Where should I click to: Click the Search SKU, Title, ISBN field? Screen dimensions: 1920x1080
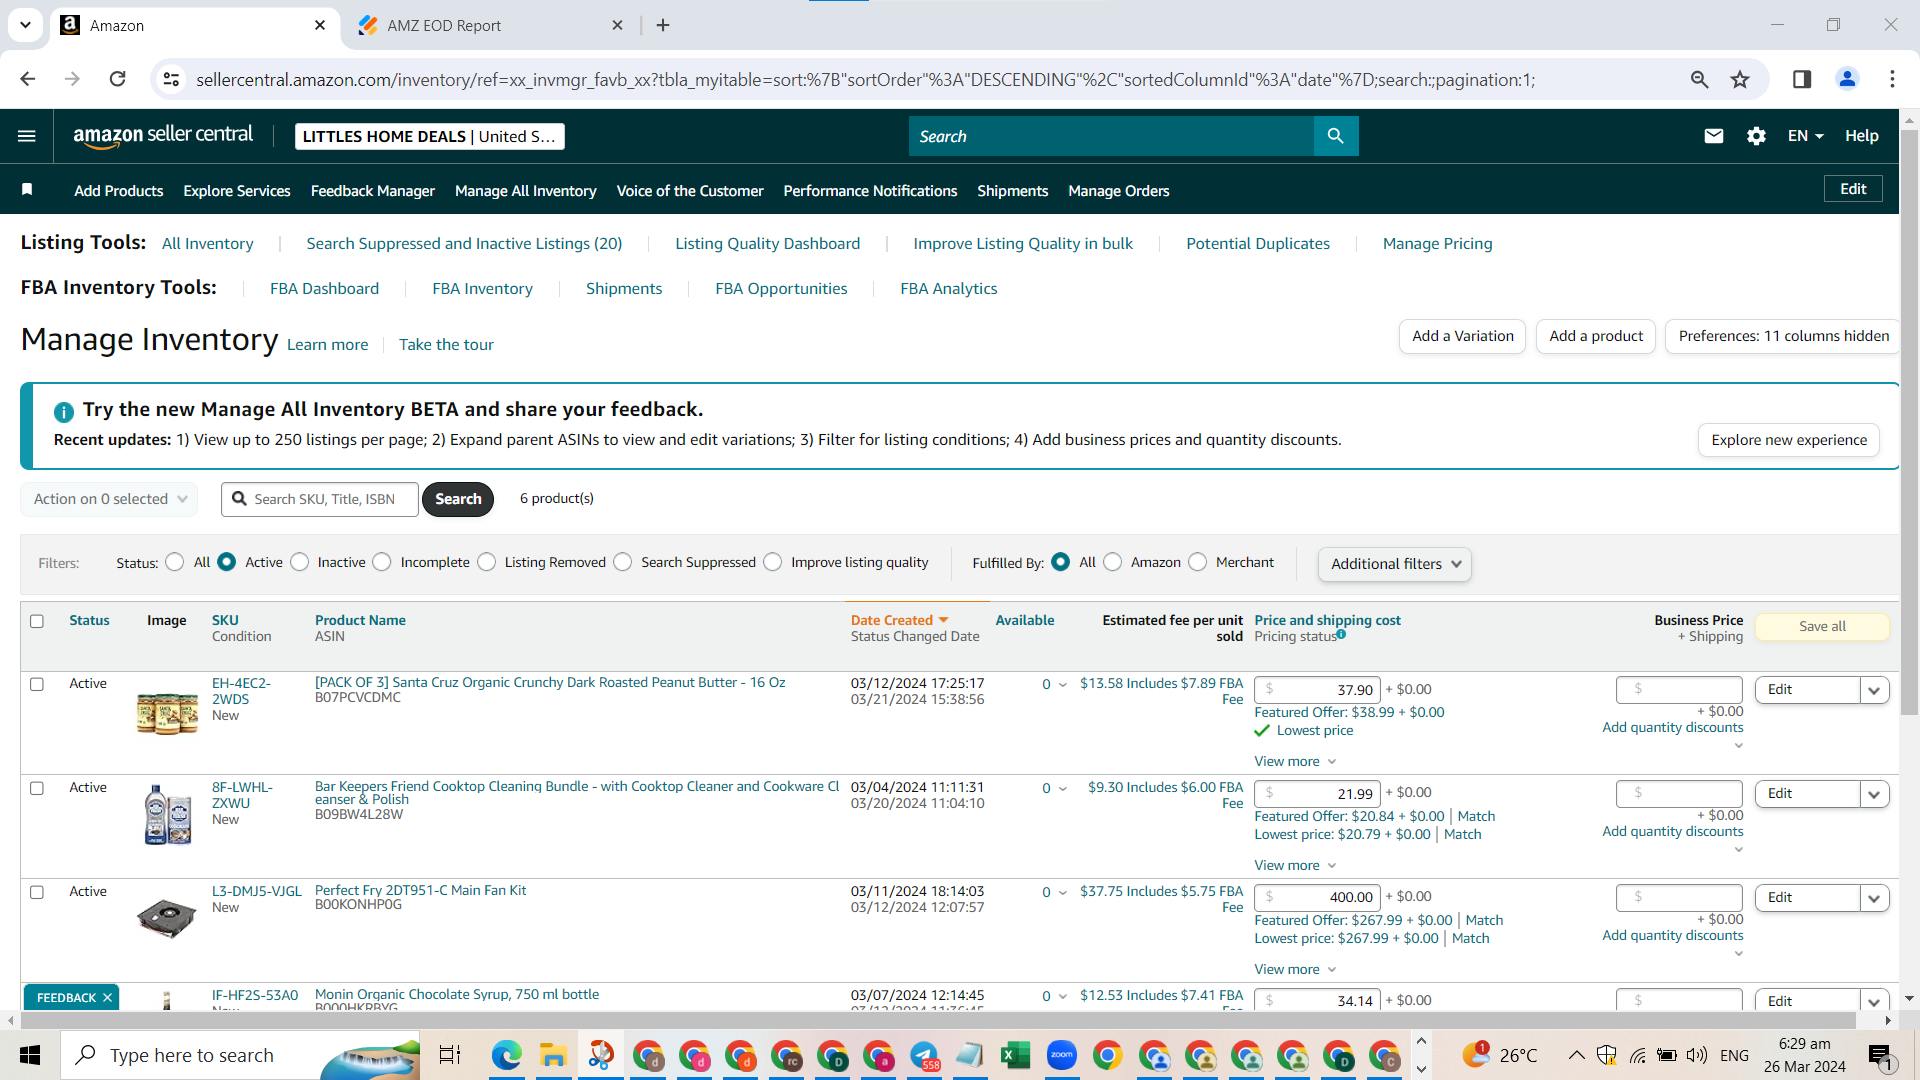[x=320, y=499]
